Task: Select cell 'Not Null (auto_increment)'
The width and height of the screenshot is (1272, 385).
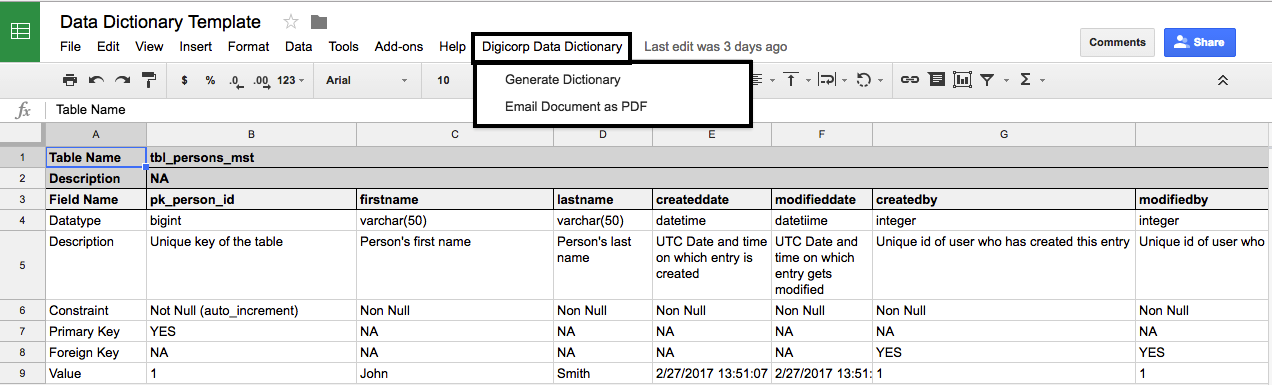Action: pos(251,311)
